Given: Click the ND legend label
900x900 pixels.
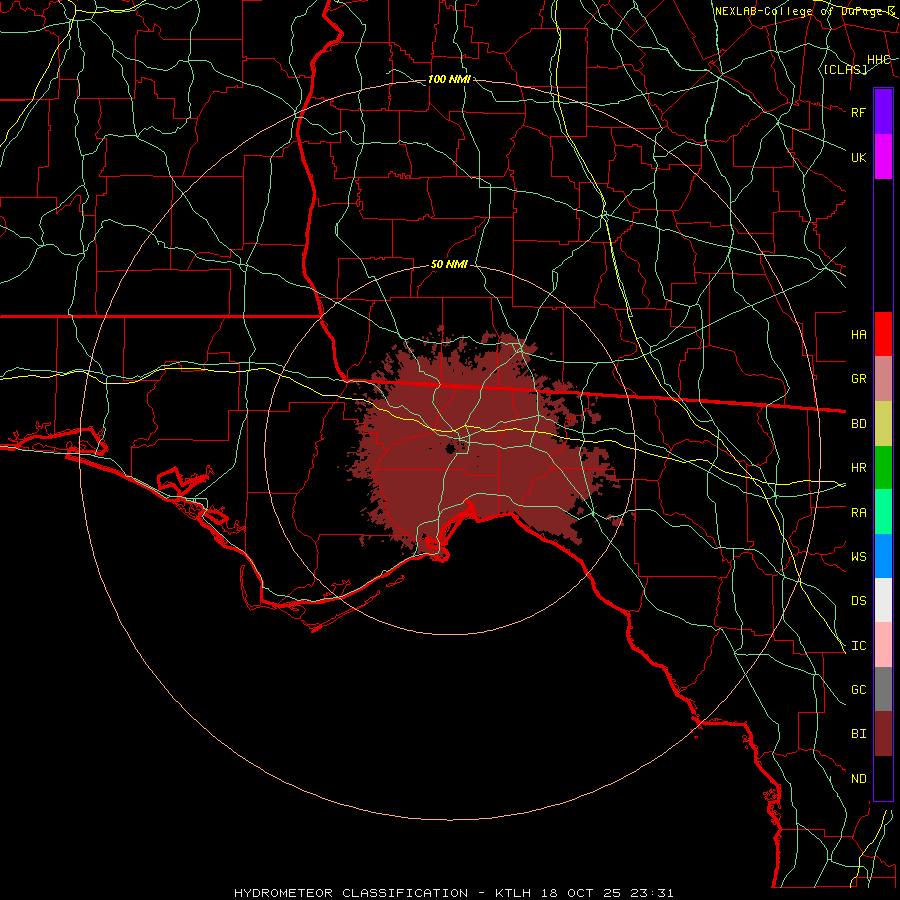Looking at the screenshot, I should (859, 779).
